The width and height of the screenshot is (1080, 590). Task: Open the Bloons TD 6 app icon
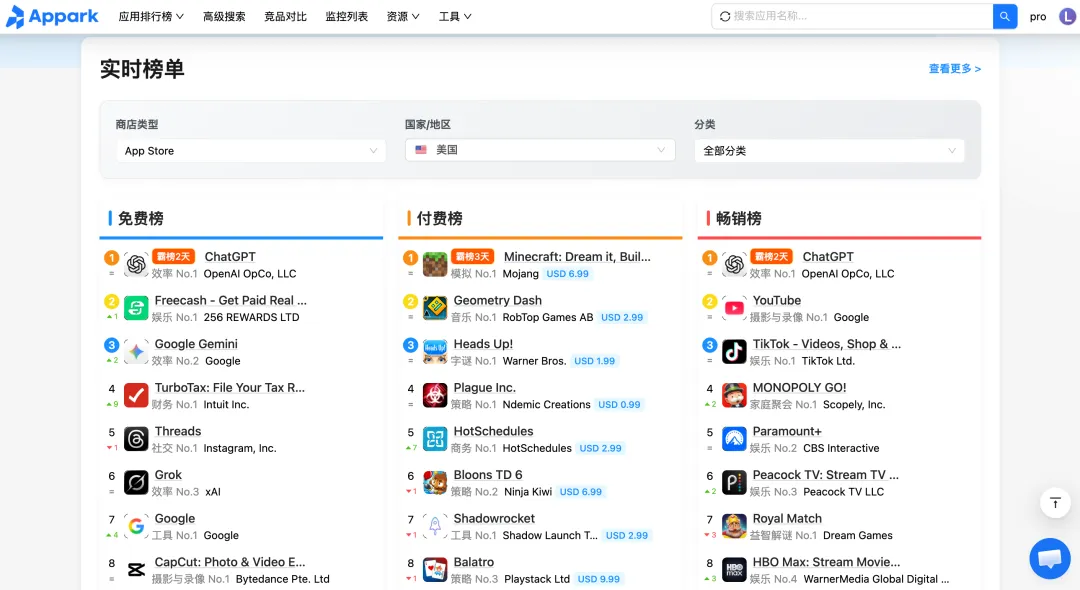coord(435,483)
